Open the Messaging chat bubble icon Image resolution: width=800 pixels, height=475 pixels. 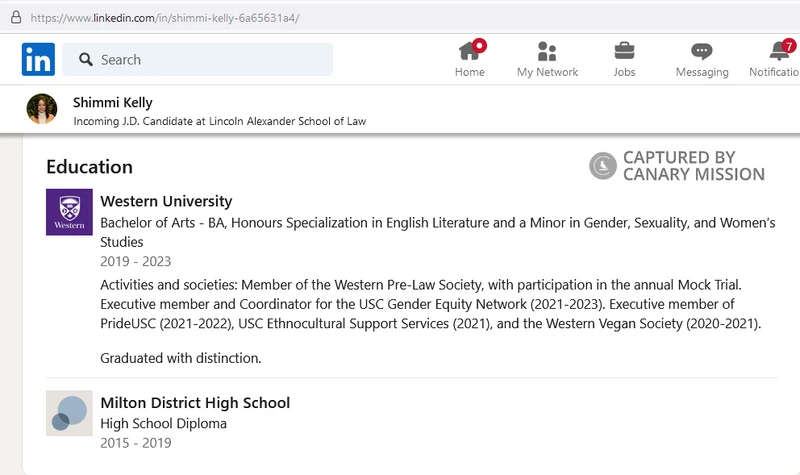pyautogui.click(x=702, y=51)
